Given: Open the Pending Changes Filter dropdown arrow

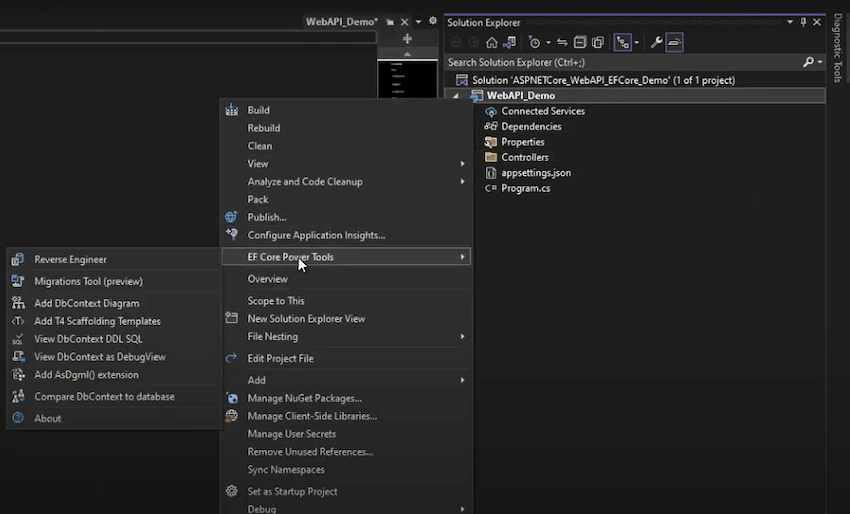Looking at the screenshot, I should point(548,42).
